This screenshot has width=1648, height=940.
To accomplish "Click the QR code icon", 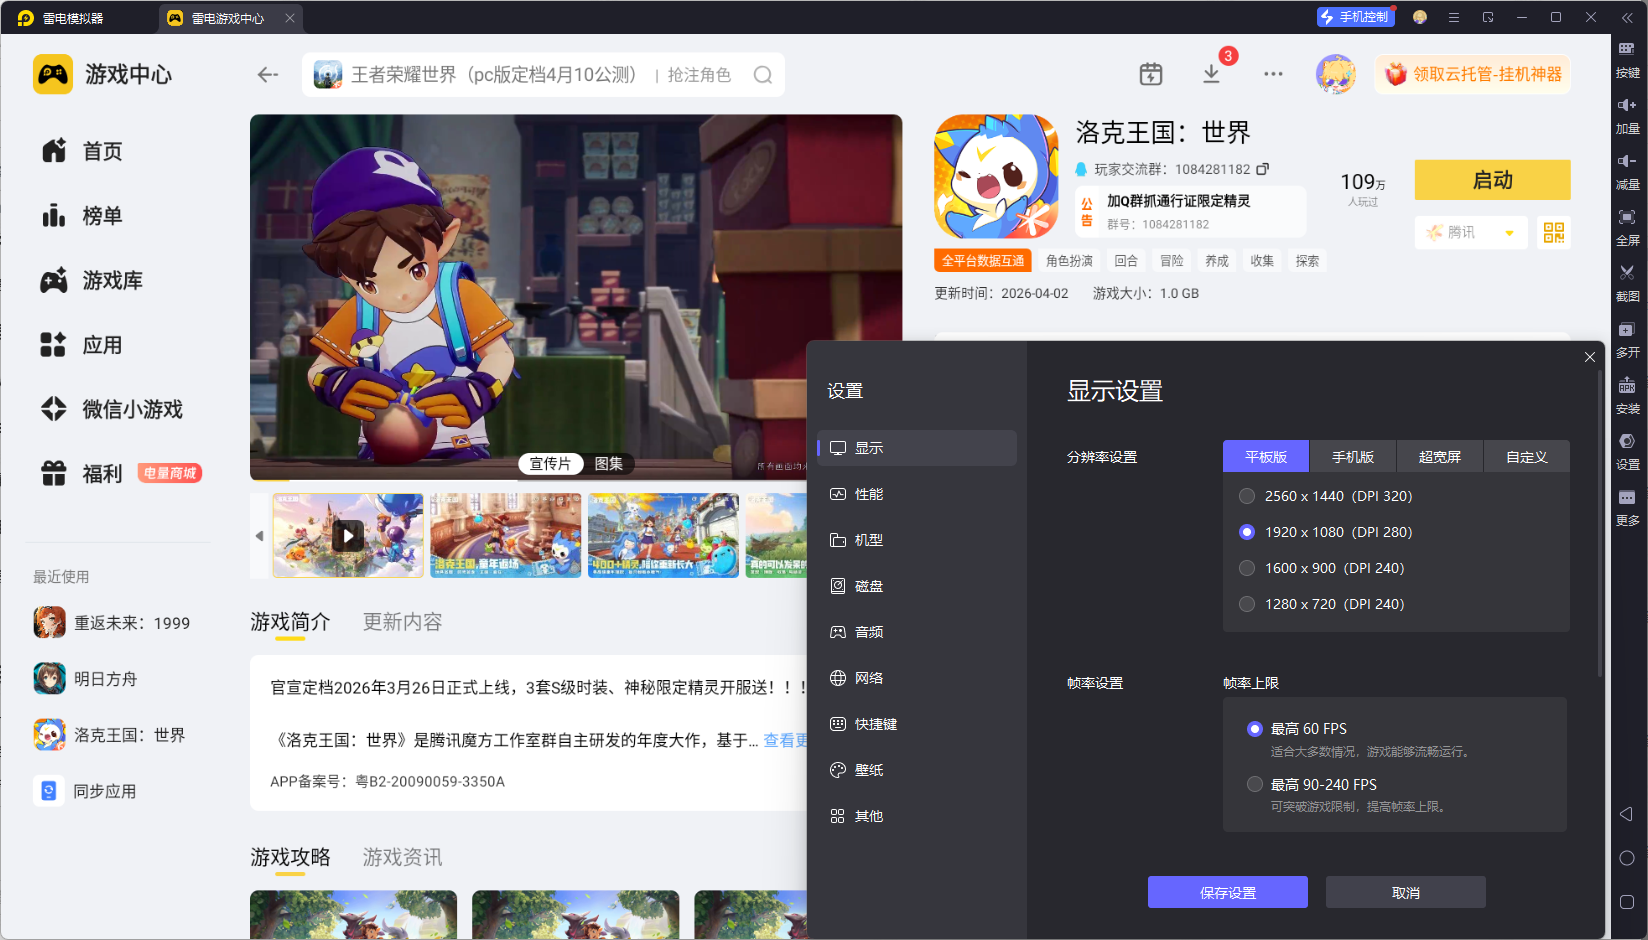I will pos(1553,232).
